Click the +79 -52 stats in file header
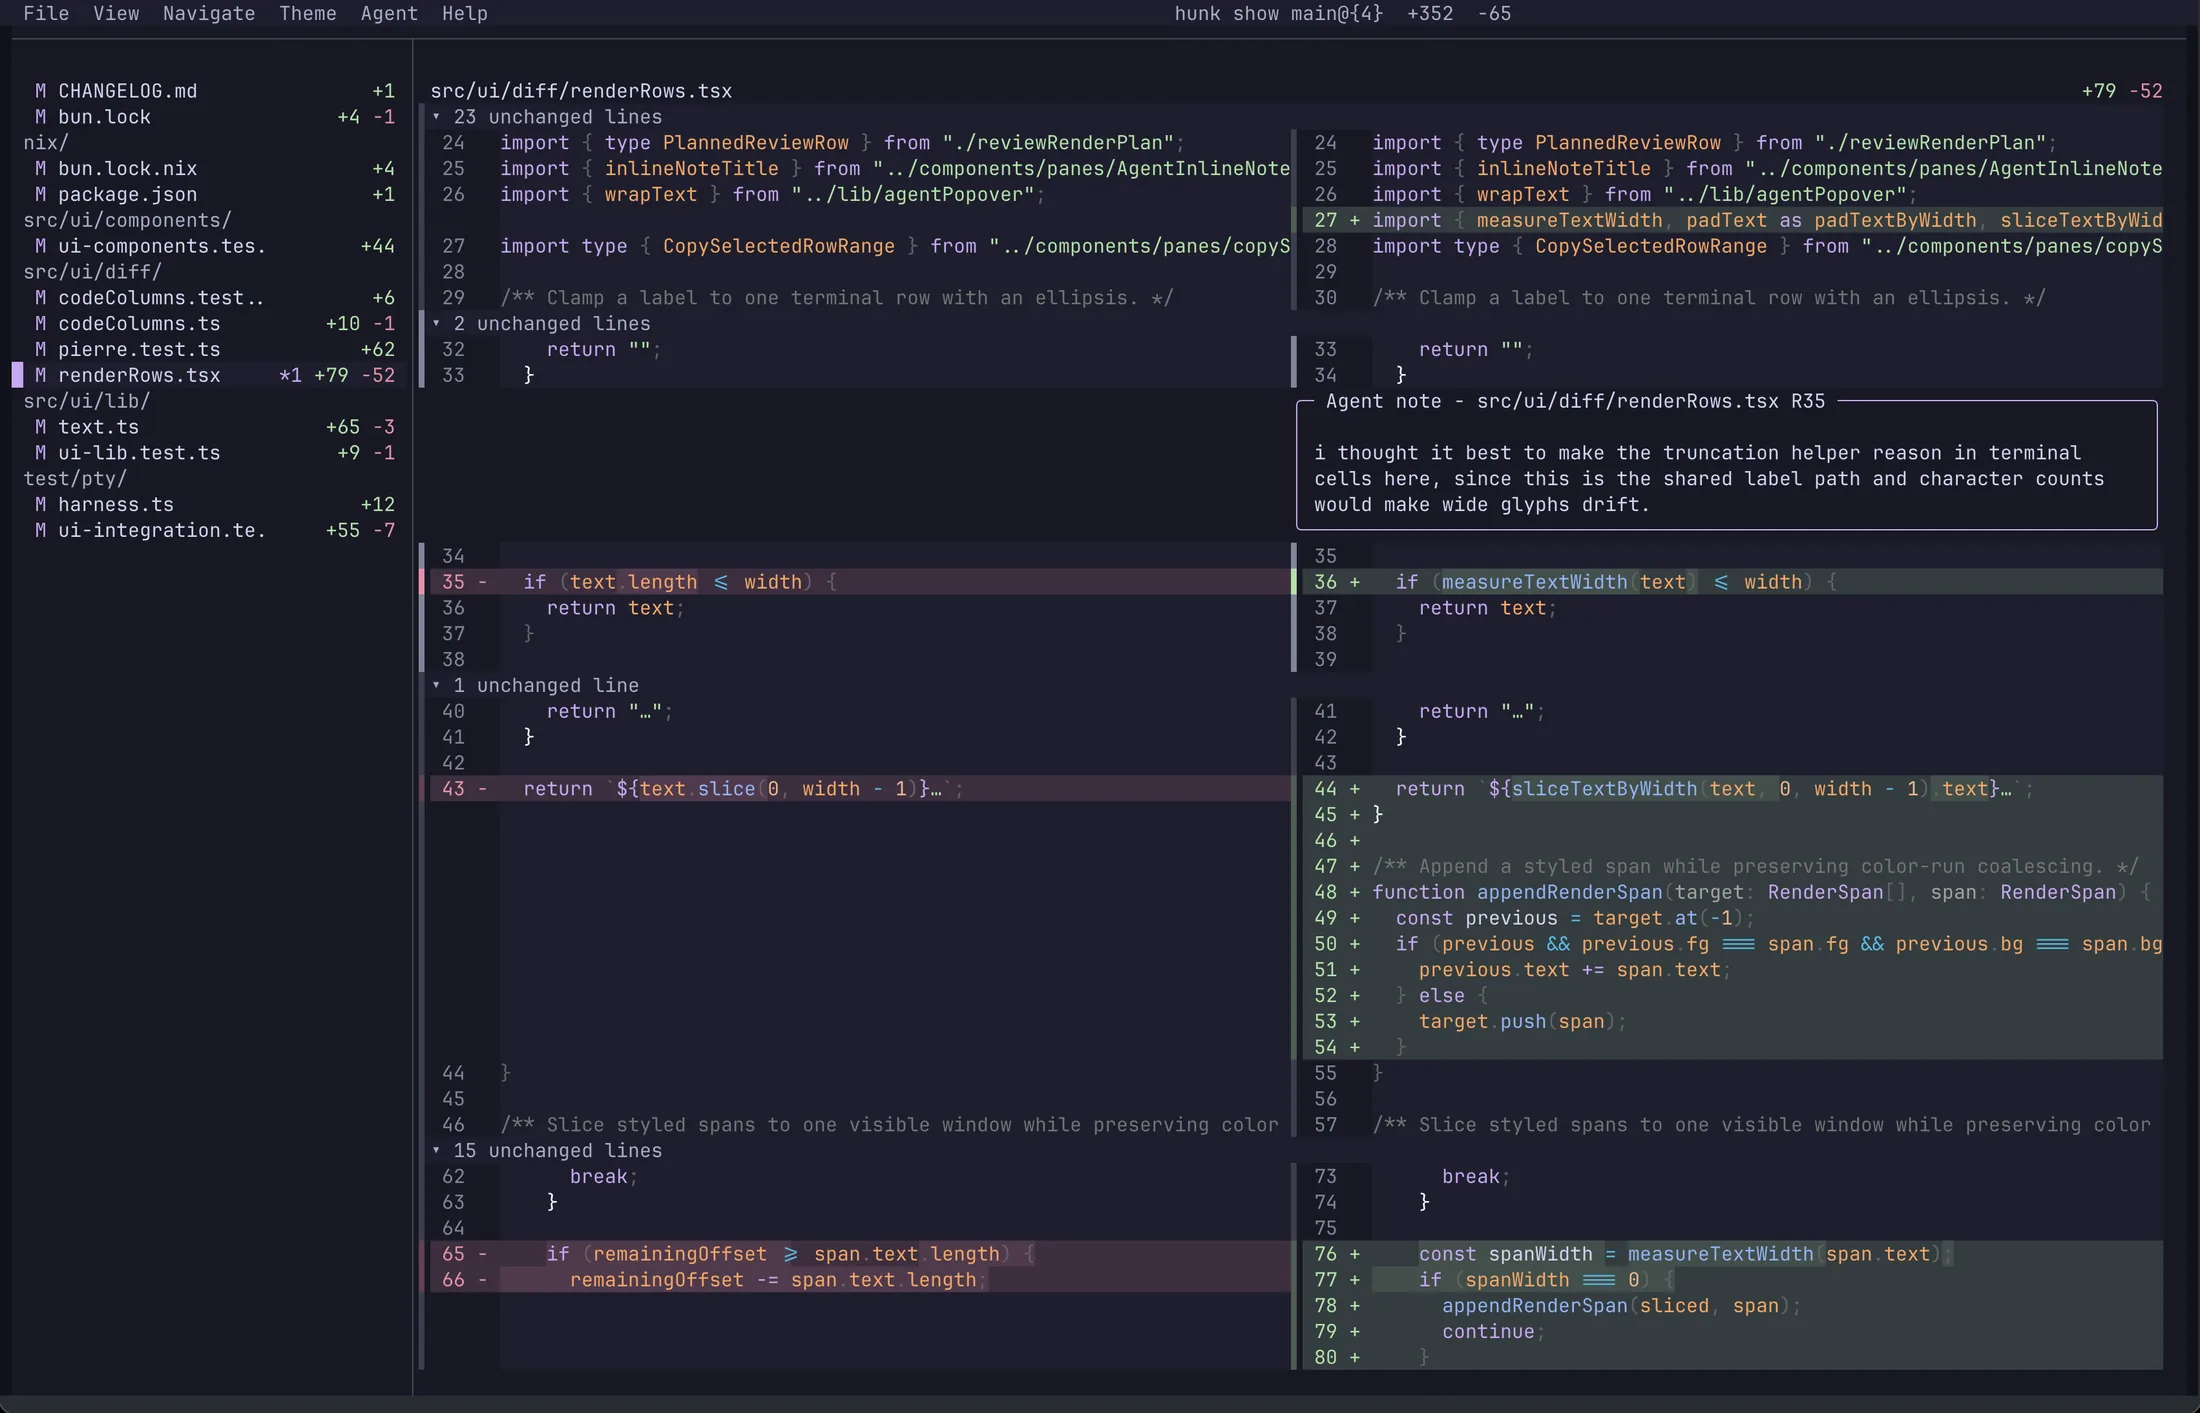Screen dimensions: 2200x1413 (x=2121, y=91)
